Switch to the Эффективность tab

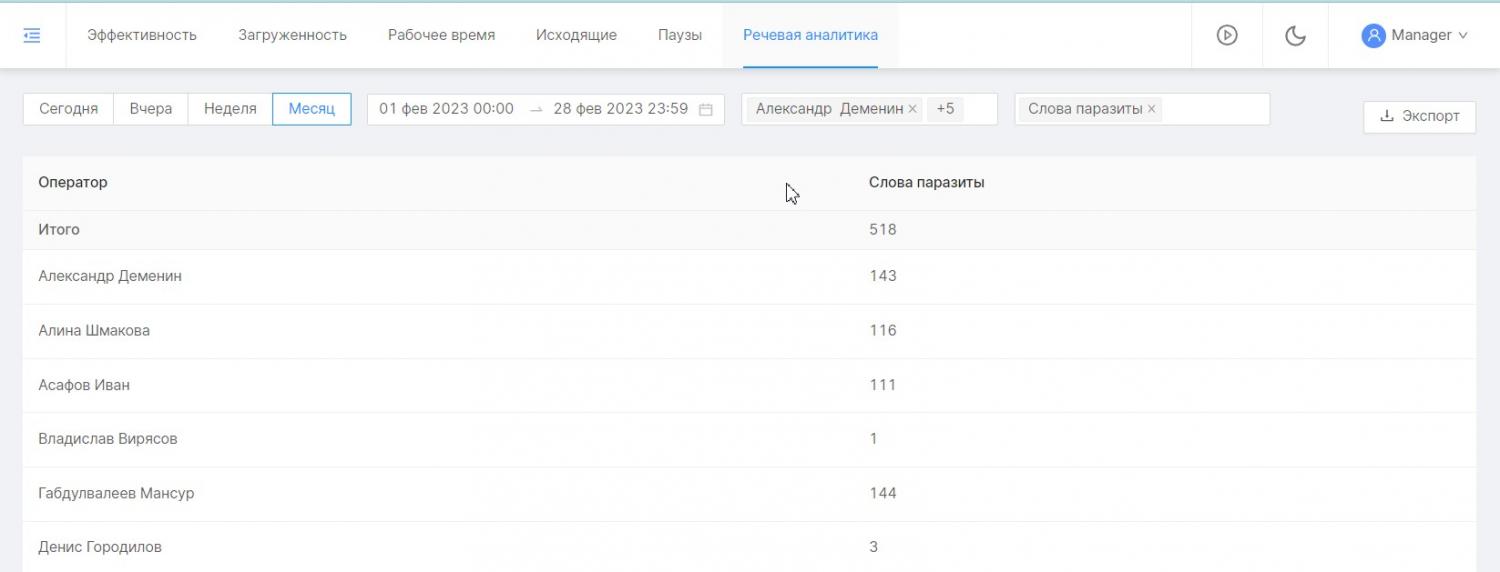[x=142, y=35]
